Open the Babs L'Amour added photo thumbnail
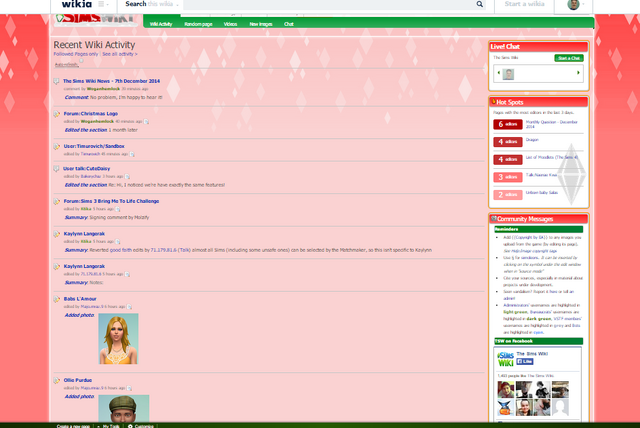The image size is (640, 428). (118, 339)
